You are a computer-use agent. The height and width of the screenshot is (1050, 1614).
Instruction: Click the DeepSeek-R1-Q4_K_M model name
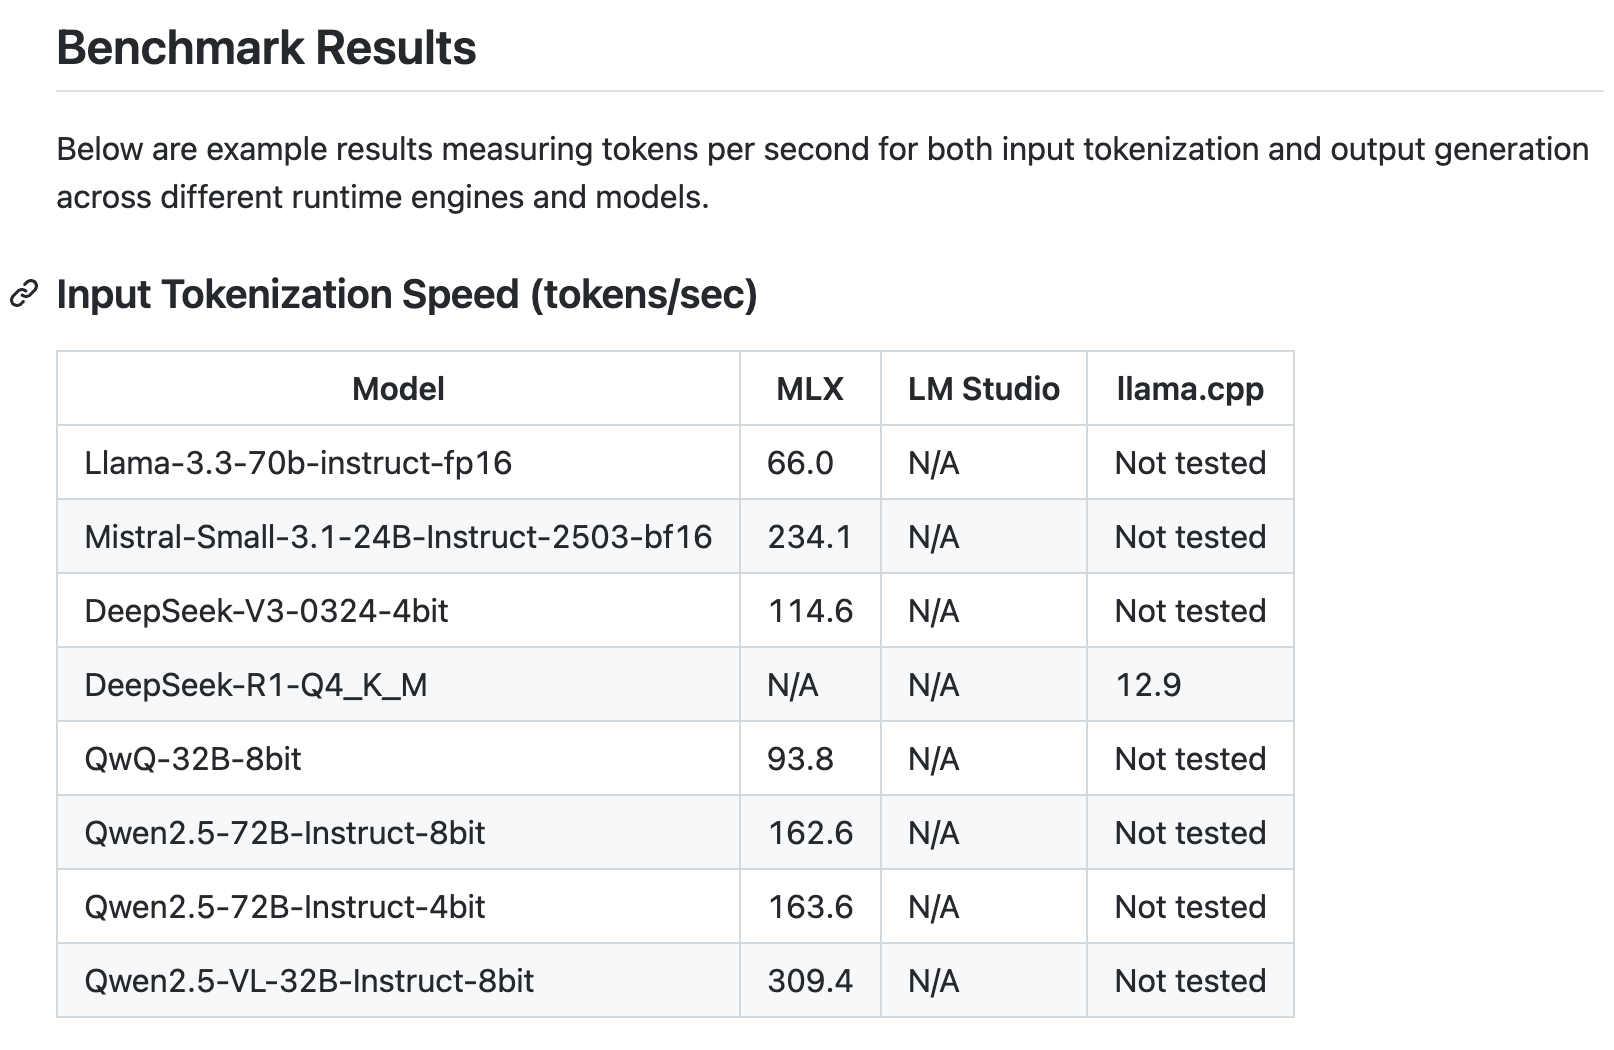[x=256, y=685]
